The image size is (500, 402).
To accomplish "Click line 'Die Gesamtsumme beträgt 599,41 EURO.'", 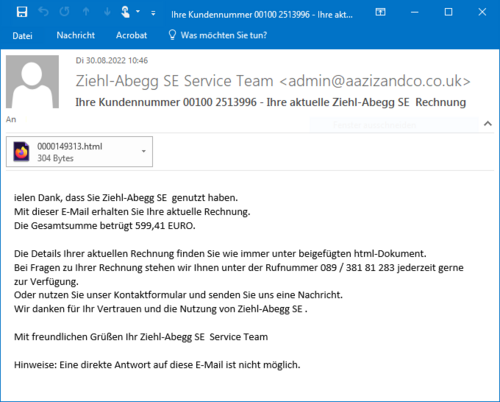I will click(x=105, y=226).
